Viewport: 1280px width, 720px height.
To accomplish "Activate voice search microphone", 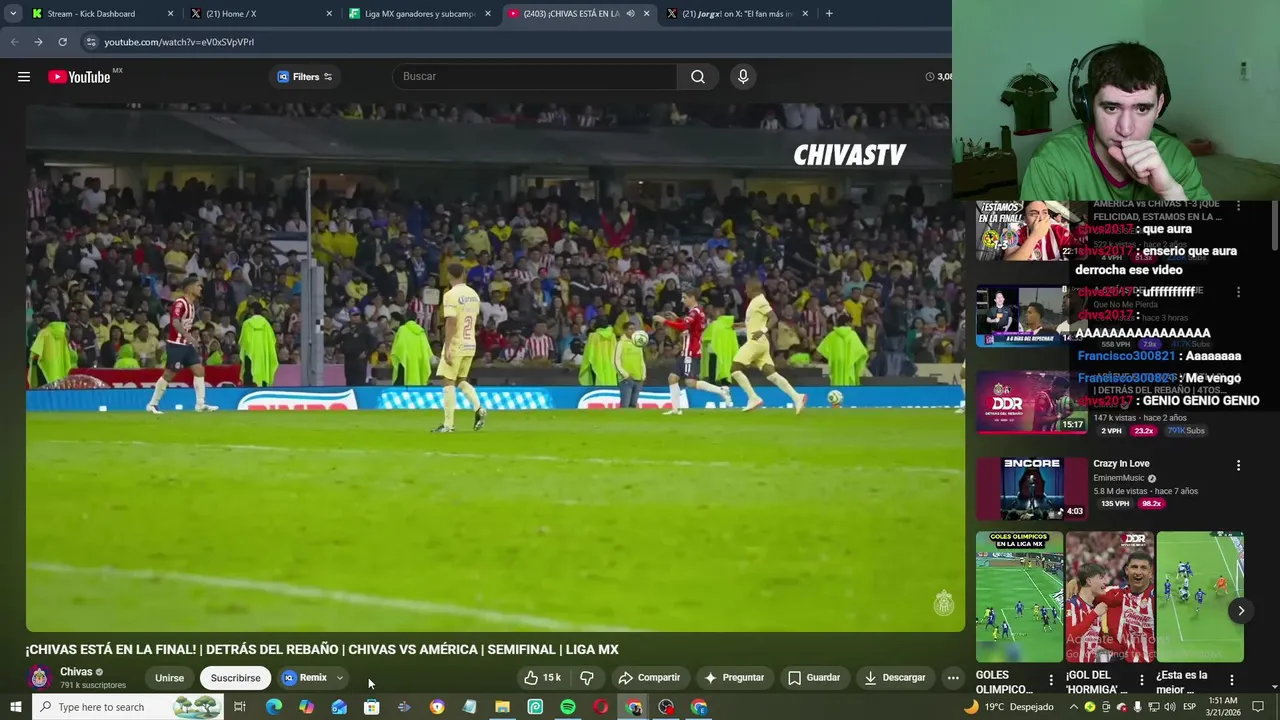I will tap(743, 77).
